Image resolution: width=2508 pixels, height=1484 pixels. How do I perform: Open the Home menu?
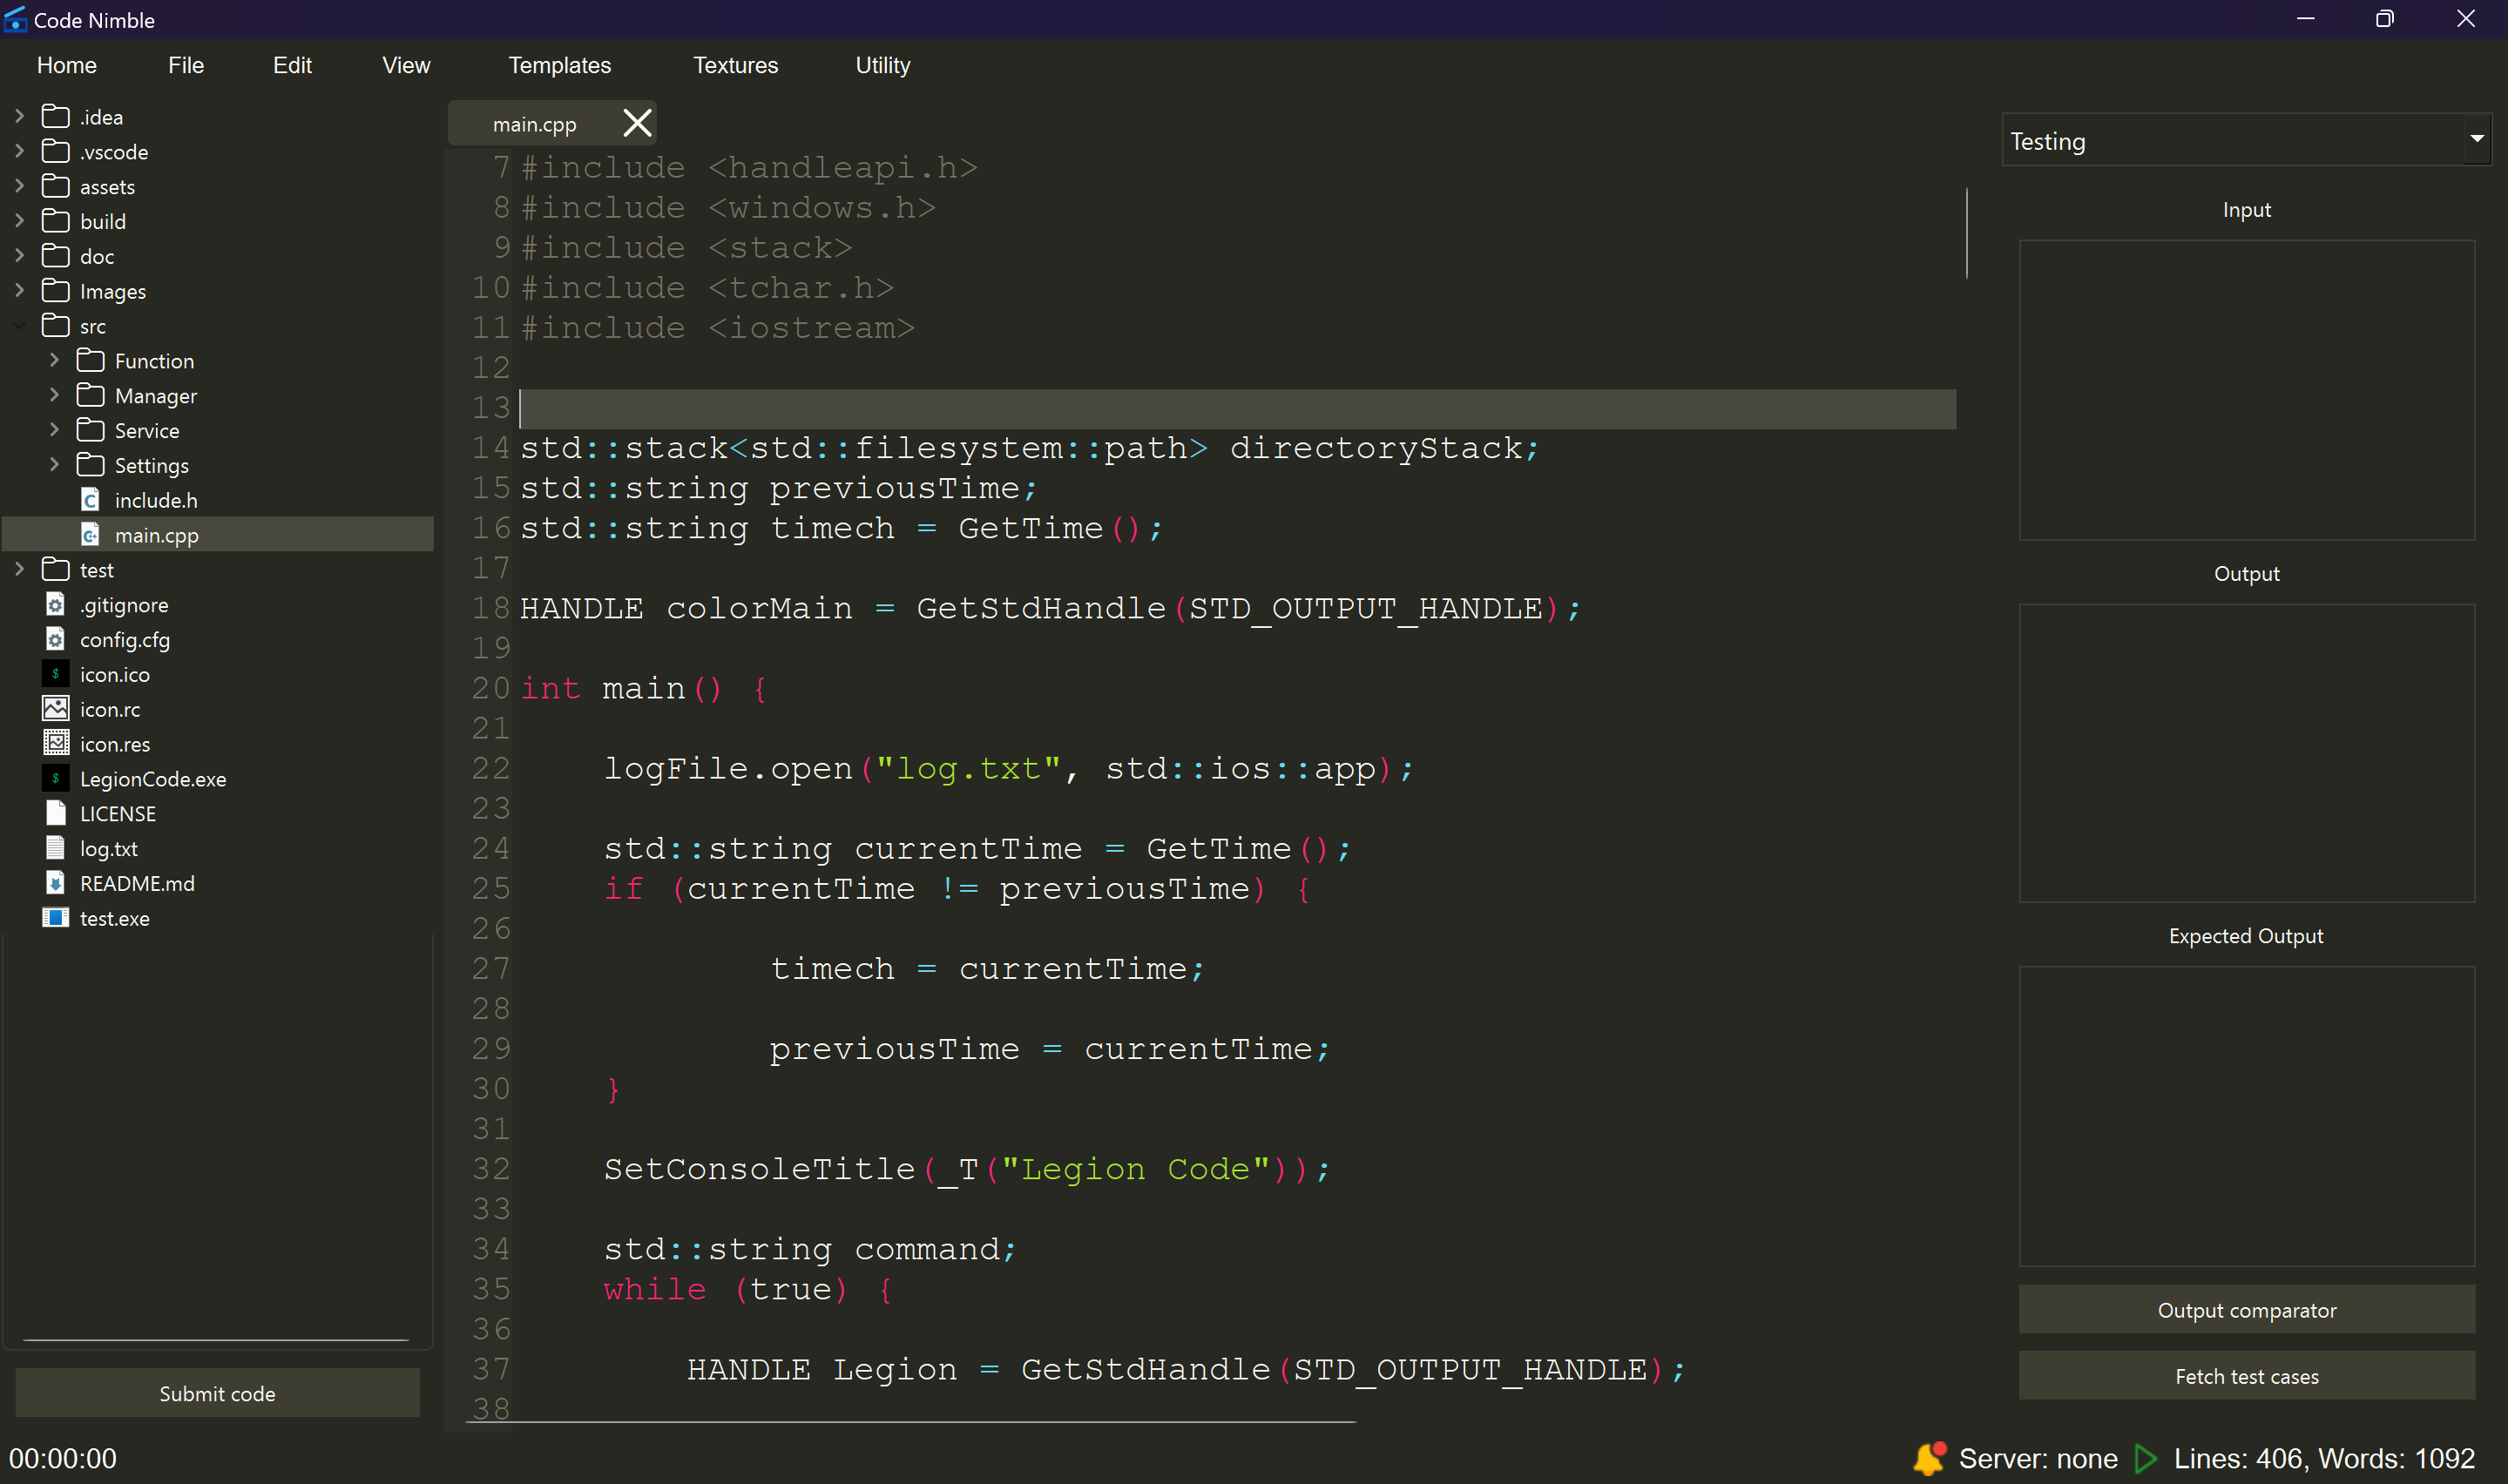tap(66, 66)
